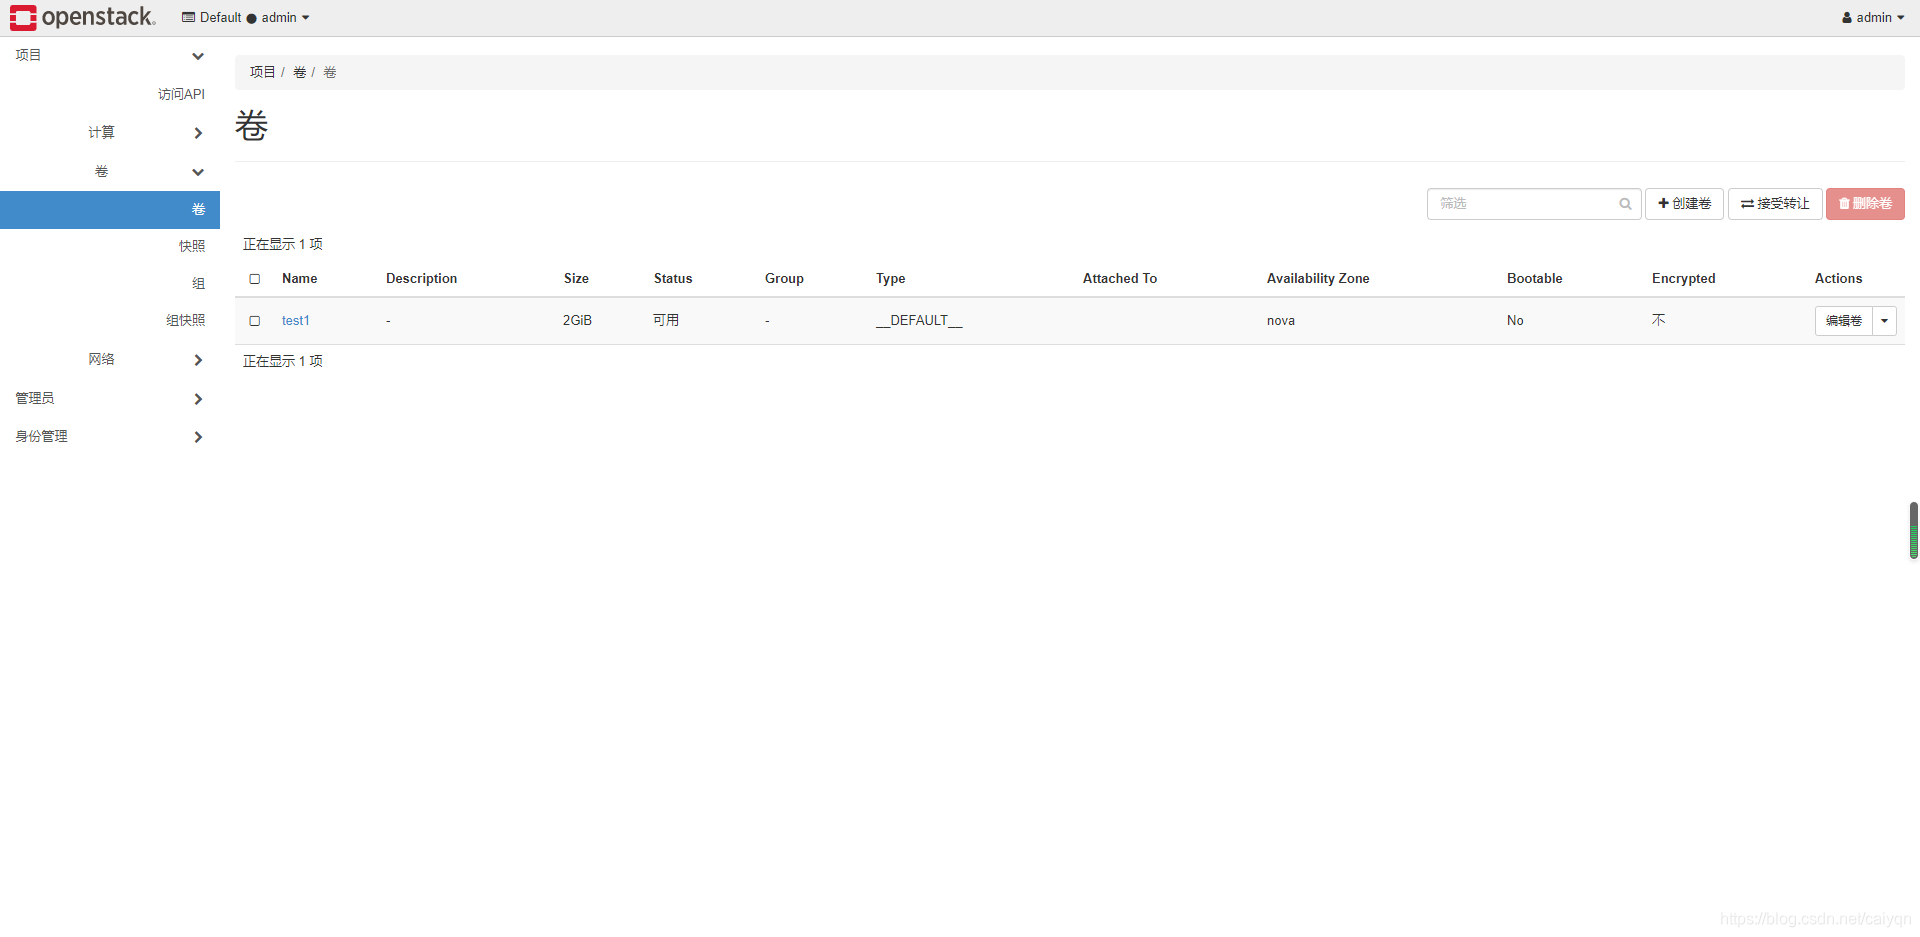Click the 编辑卷 button for test1

[x=1845, y=321]
